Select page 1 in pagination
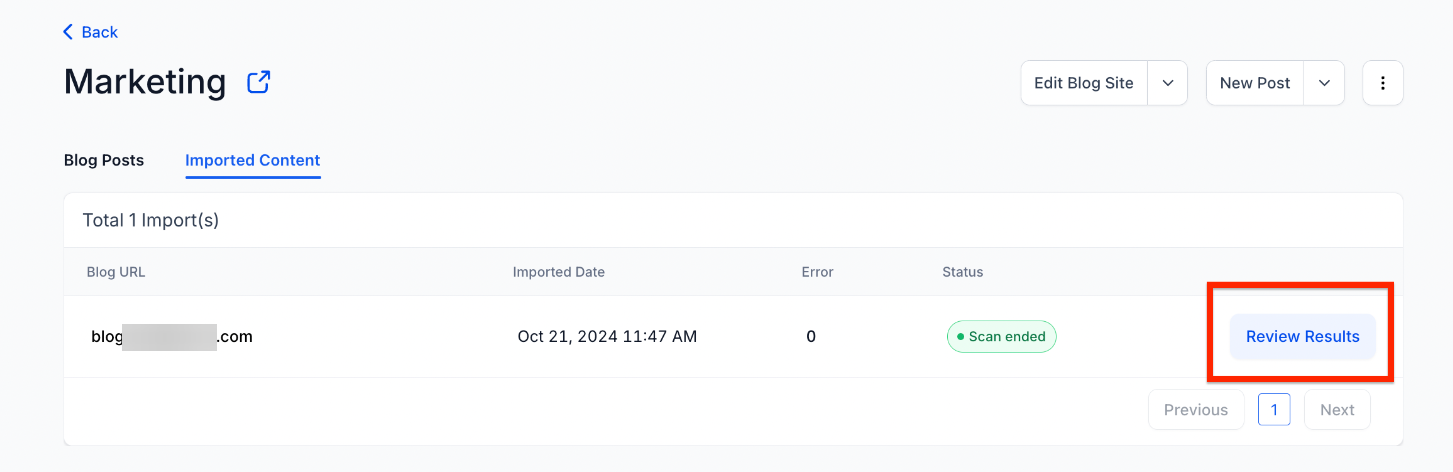 coord(1274,410)
